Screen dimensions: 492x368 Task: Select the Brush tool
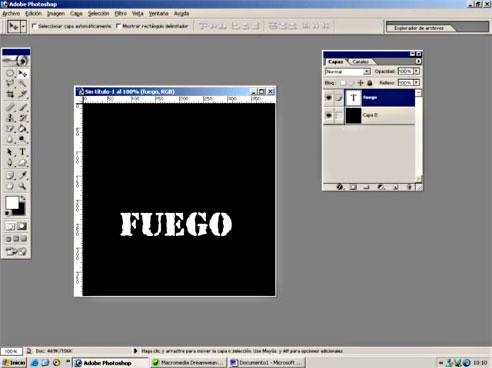click(22, 107)
